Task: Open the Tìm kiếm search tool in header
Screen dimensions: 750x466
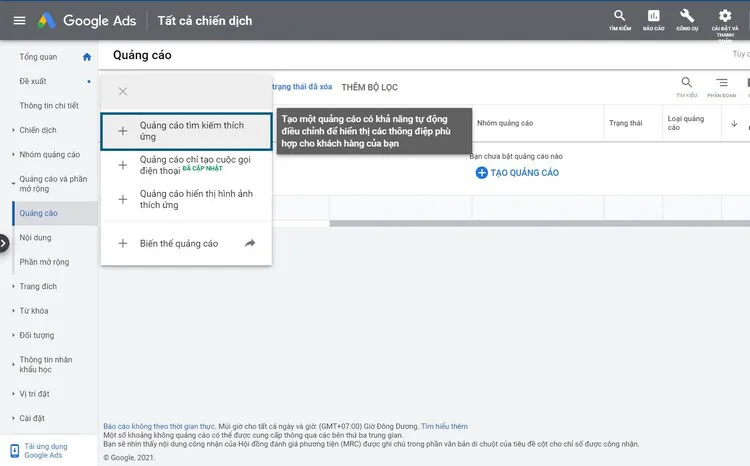Action: pyautogui.click(x=620, y=20)
